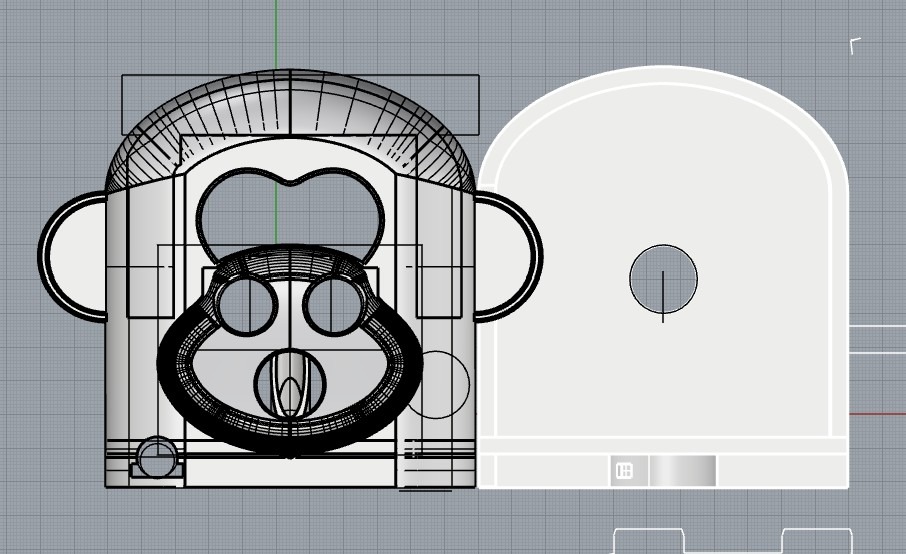Screen dimensions: 906x554
Task: Select the shaded gradient rectangle on white panel base
Action: coord(682,471)
